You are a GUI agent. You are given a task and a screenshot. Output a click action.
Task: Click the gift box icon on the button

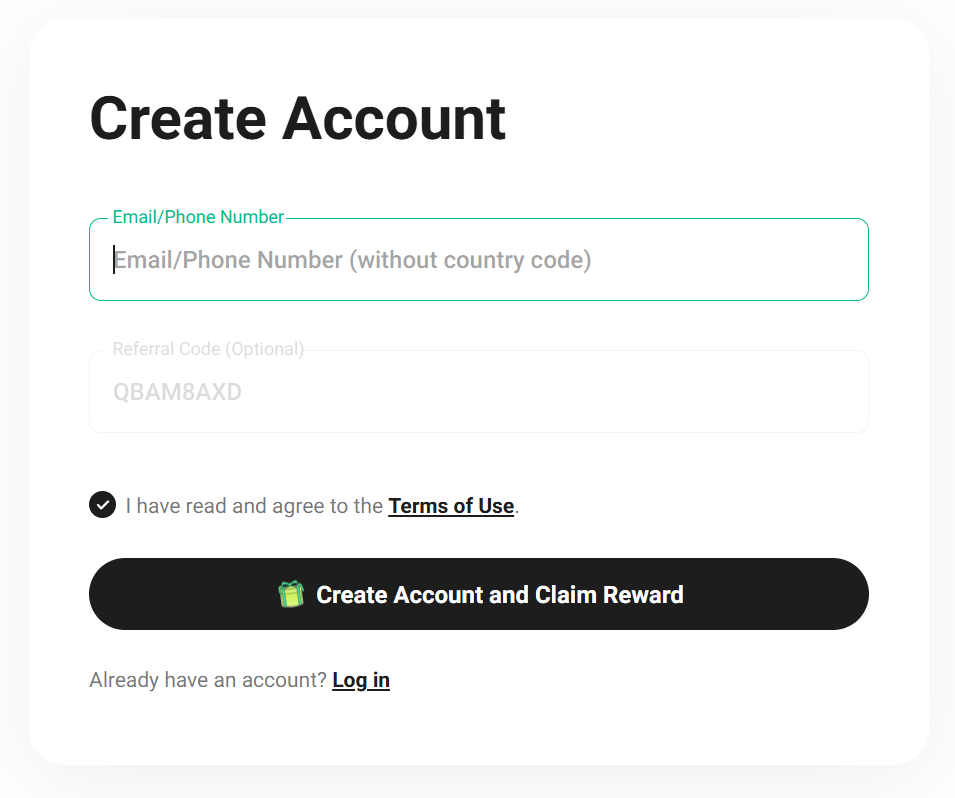pyautogui.click(x=290, y=595)
